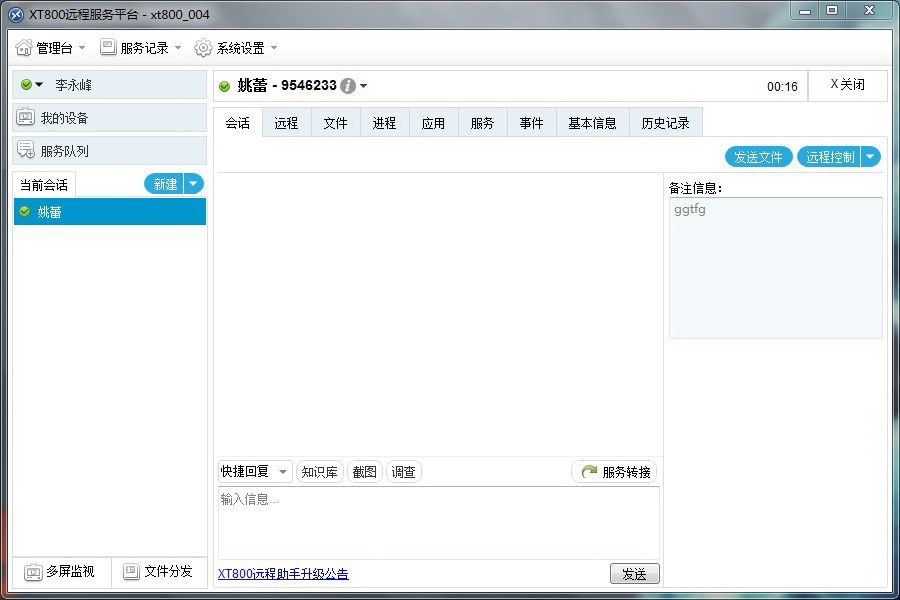The height and width of the screenshot is (600, 900).
Task: Open the 管理台 dropdown arrow
Action: [82, 48]
